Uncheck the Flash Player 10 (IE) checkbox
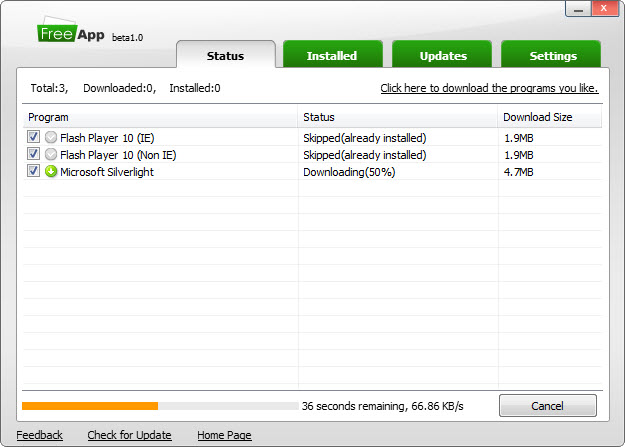The width and height of the screenshot is (625, 447). coord(33,137)
